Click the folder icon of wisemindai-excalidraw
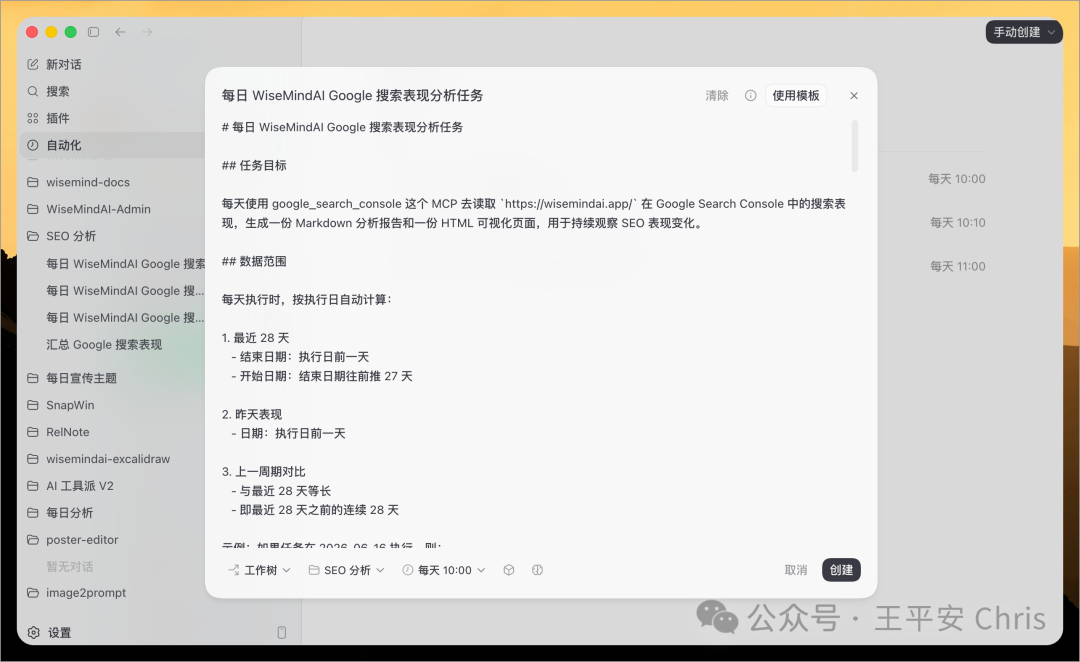This screenshot has width=1080, height=662. click(32, 459)
